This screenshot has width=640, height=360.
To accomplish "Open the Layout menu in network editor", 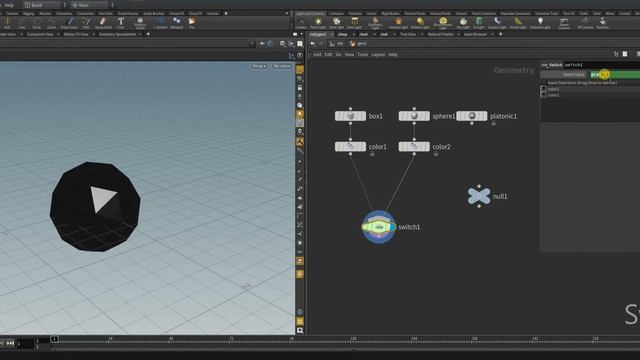I will tap(378, 54).
